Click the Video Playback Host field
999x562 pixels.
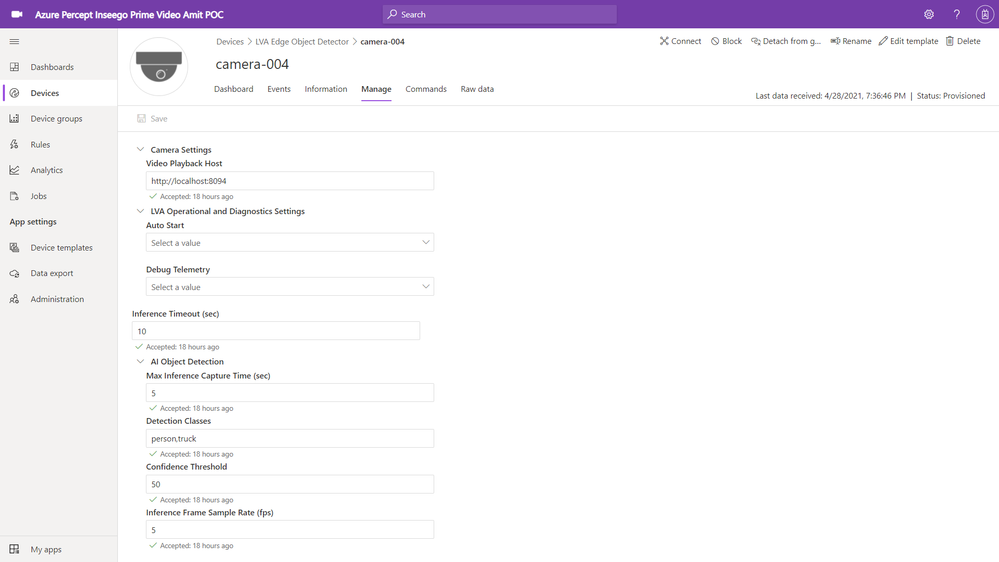(290, 181)
